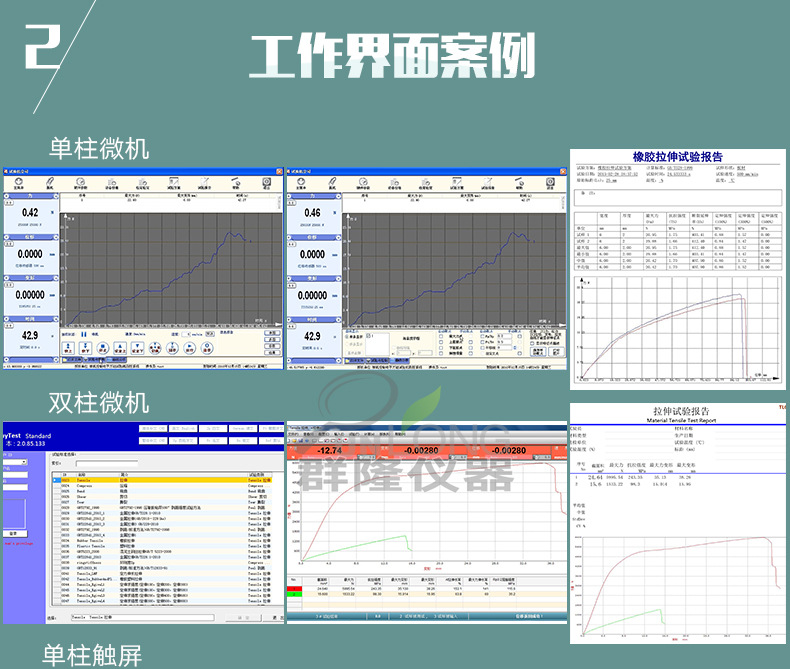Click the square double up-arrow button in the 0.42 window
Screen dimensions: 790x669
(68, 348)
